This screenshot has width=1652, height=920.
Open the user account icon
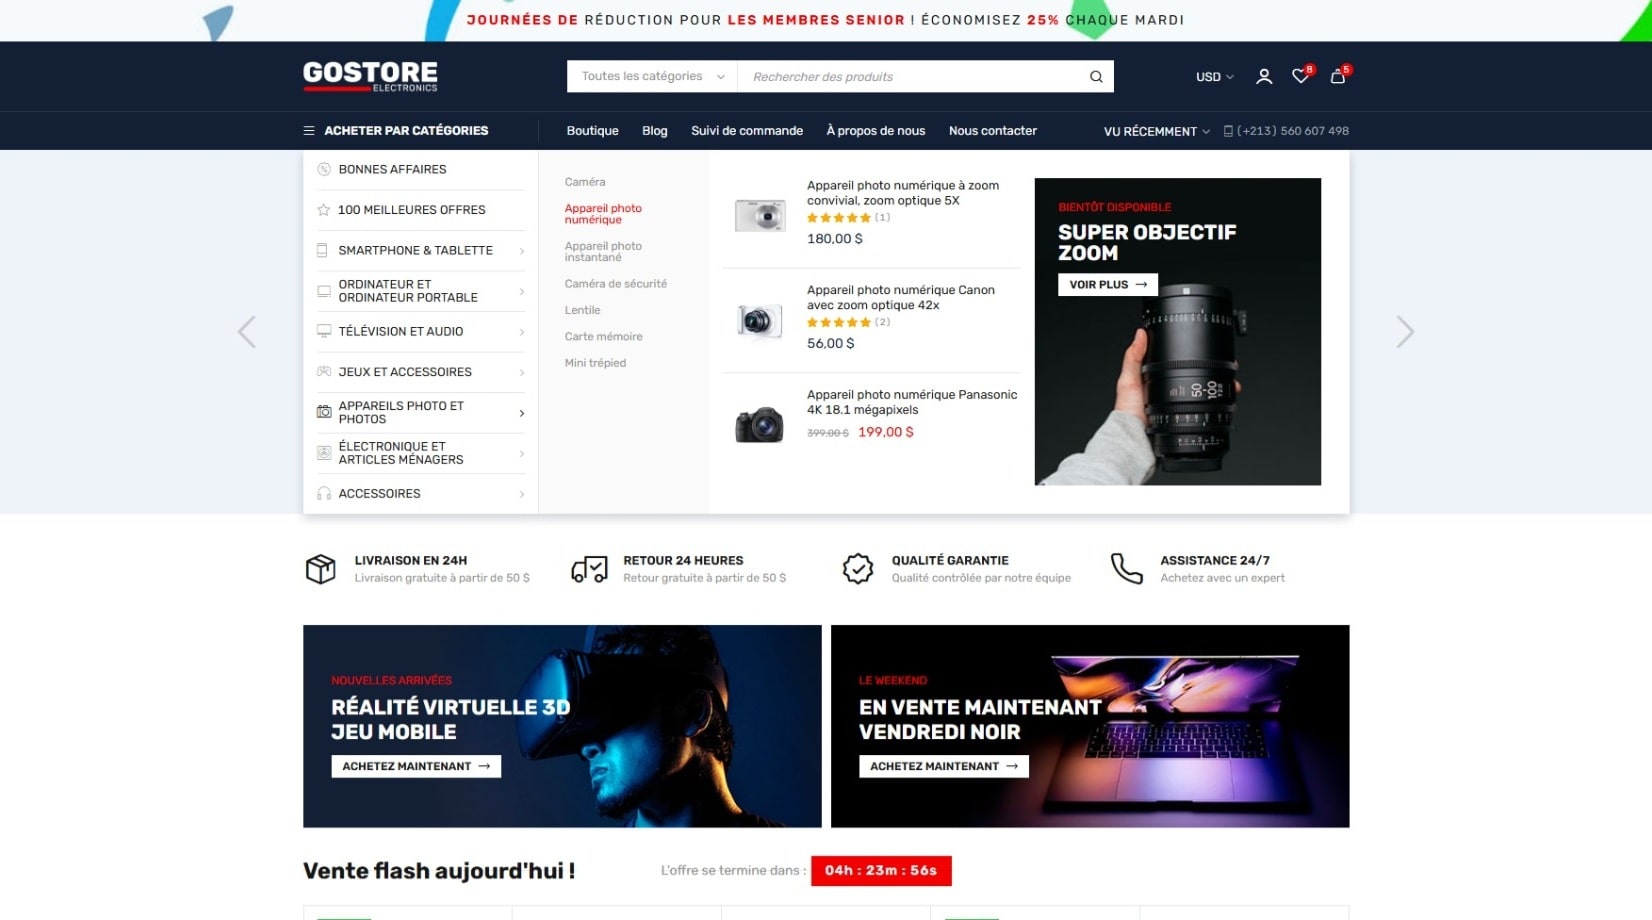pos(1264,76)
